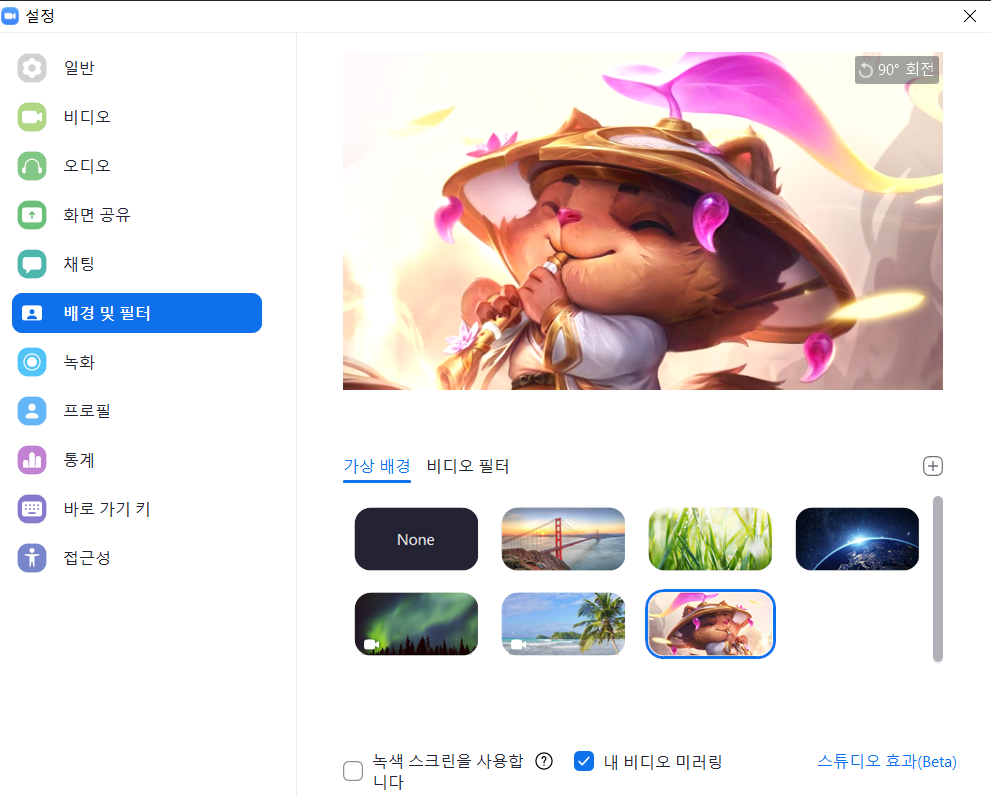991x796 pixels.
Task: Open the 통계 statistics chart icon
Action: (x=32, y=460)
